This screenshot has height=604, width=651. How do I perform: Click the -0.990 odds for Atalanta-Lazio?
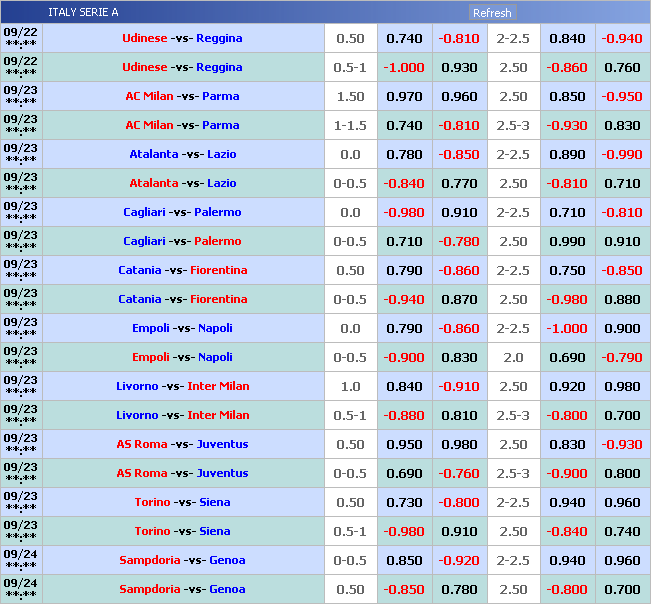click(x=621, y=155)
